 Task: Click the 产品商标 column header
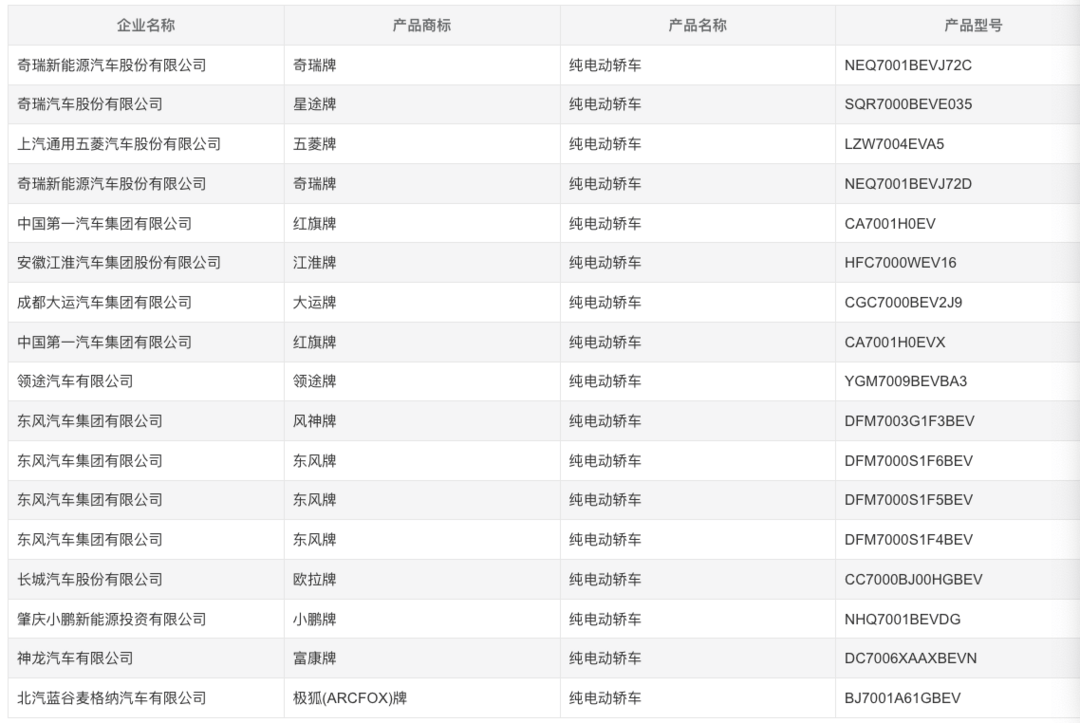[422, 25]
